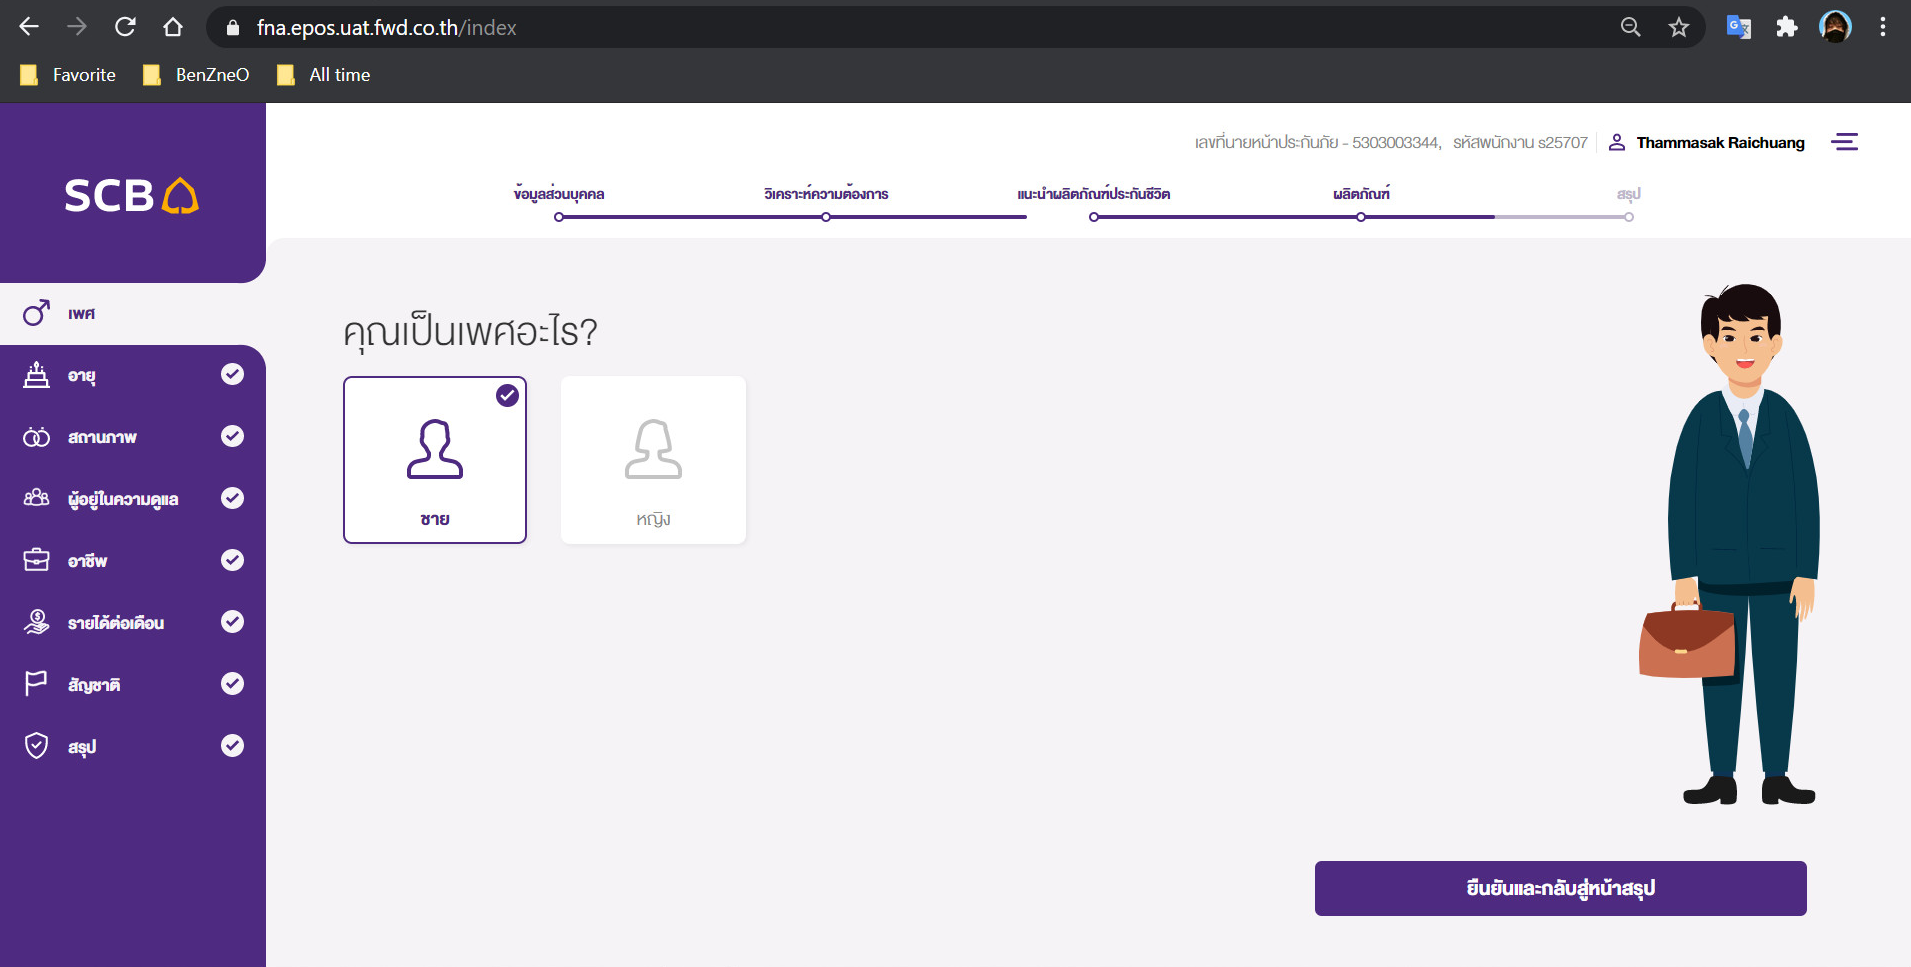Open the Favorite bookmarks folder
The width and height of the screenshot is (1911, 967).
point(68,75)
